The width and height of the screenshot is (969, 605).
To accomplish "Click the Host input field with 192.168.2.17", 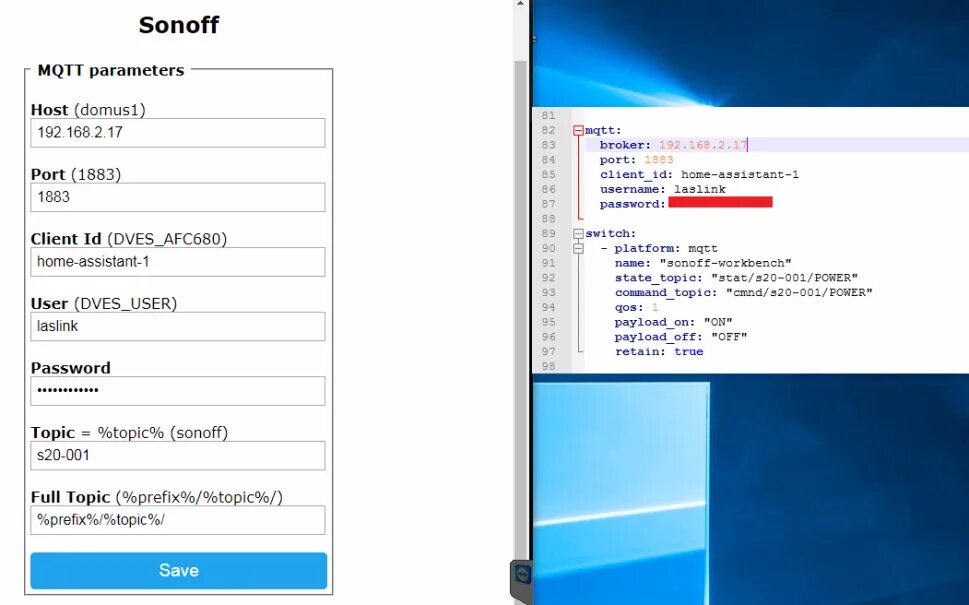I will 178,132.
